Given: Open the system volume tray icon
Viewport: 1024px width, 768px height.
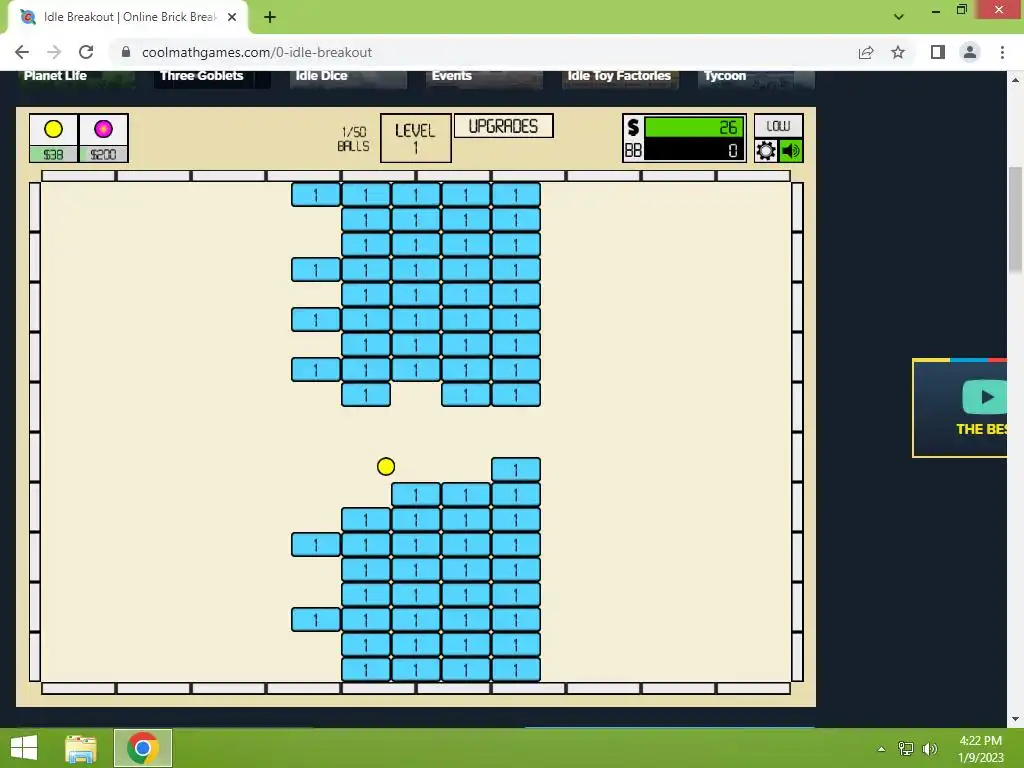Looking at the screenshot, I should [x=930, y=749].
